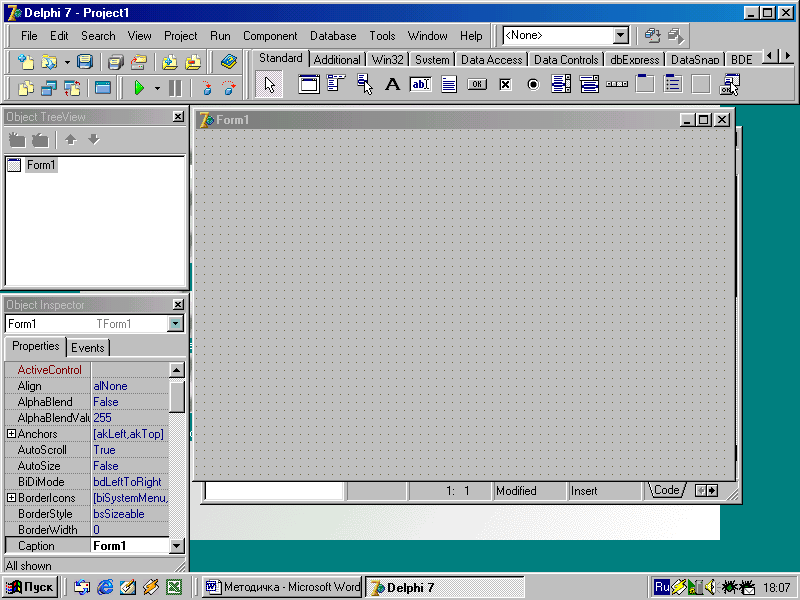Open Help contents book icon
The image size is (800, 600).
229,62
